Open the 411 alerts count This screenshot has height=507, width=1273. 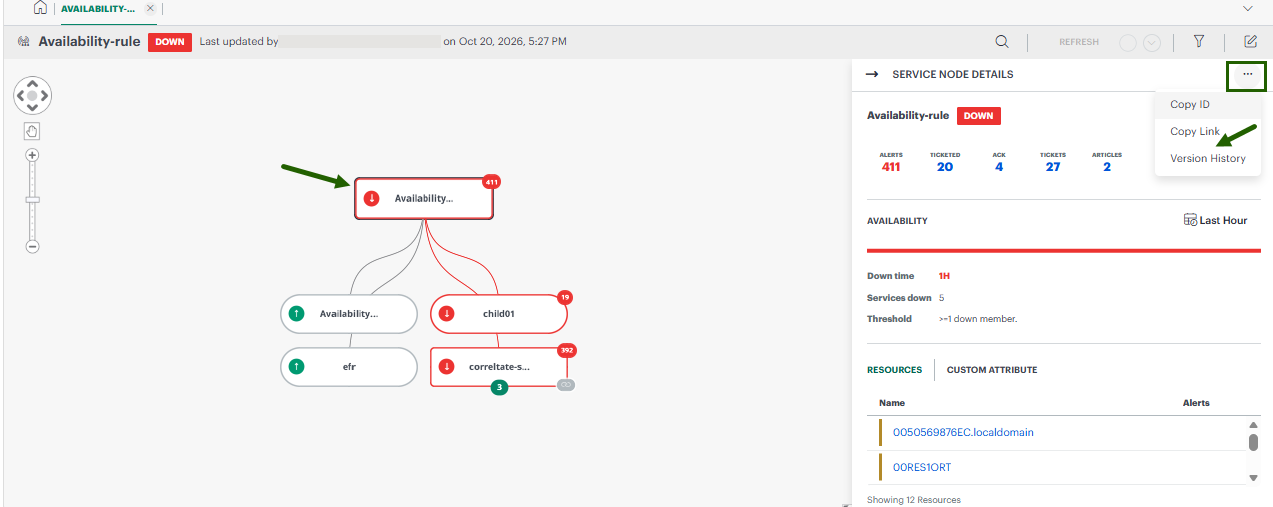(x=891, y=167)
